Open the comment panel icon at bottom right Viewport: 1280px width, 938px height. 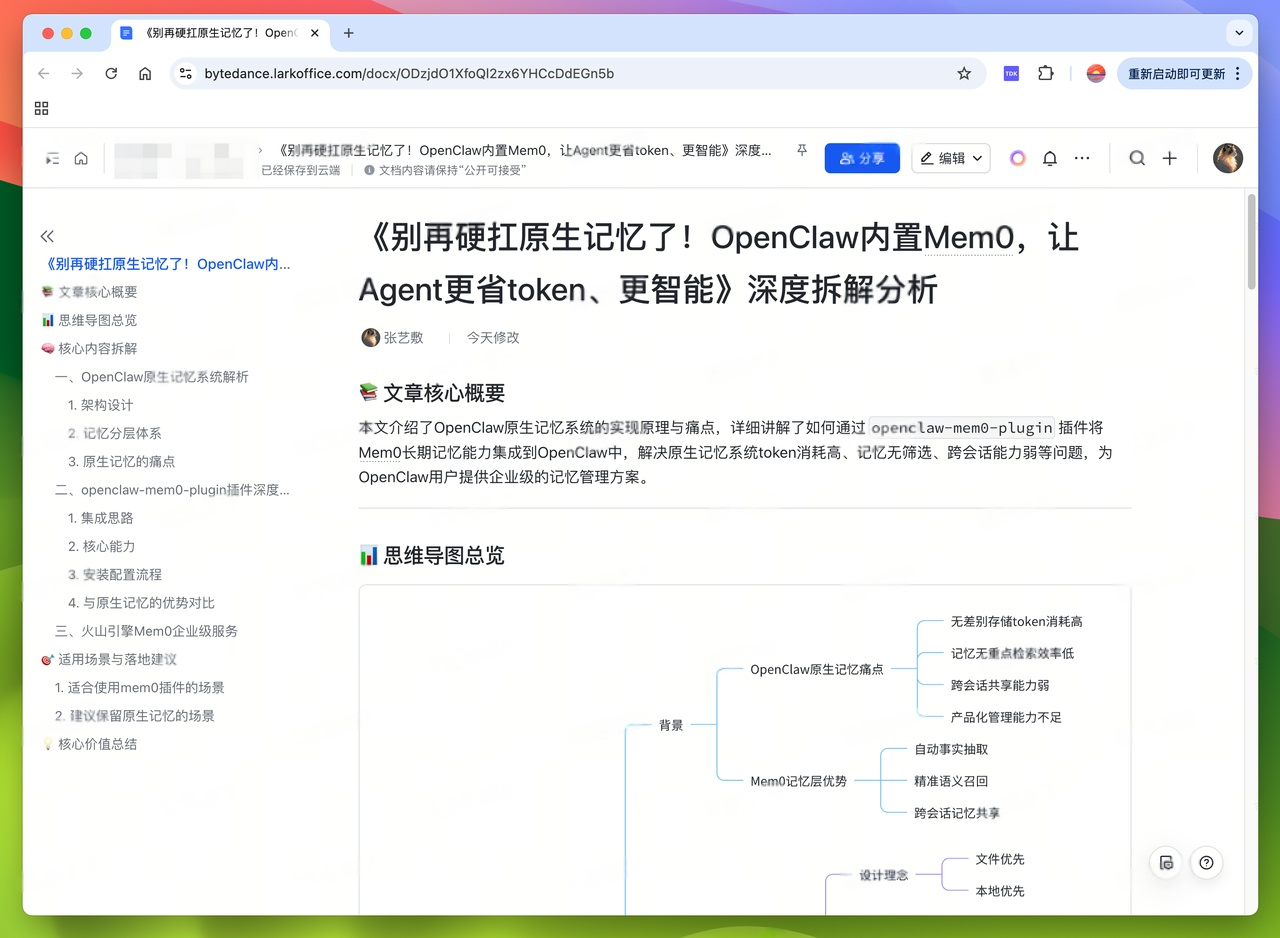1165,862
